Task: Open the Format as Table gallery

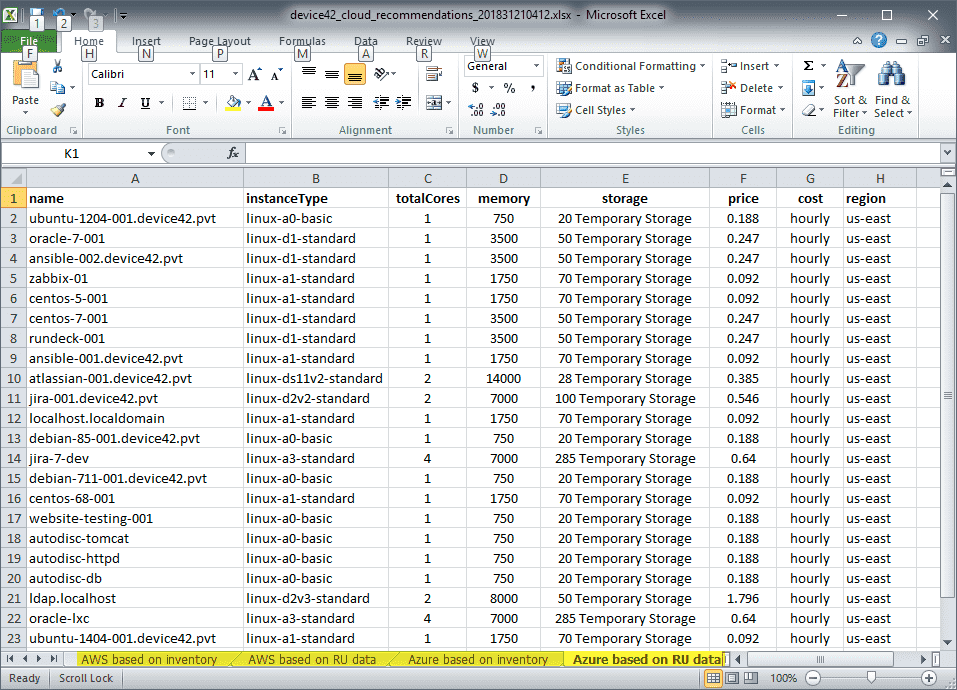Action: [610, 88]
